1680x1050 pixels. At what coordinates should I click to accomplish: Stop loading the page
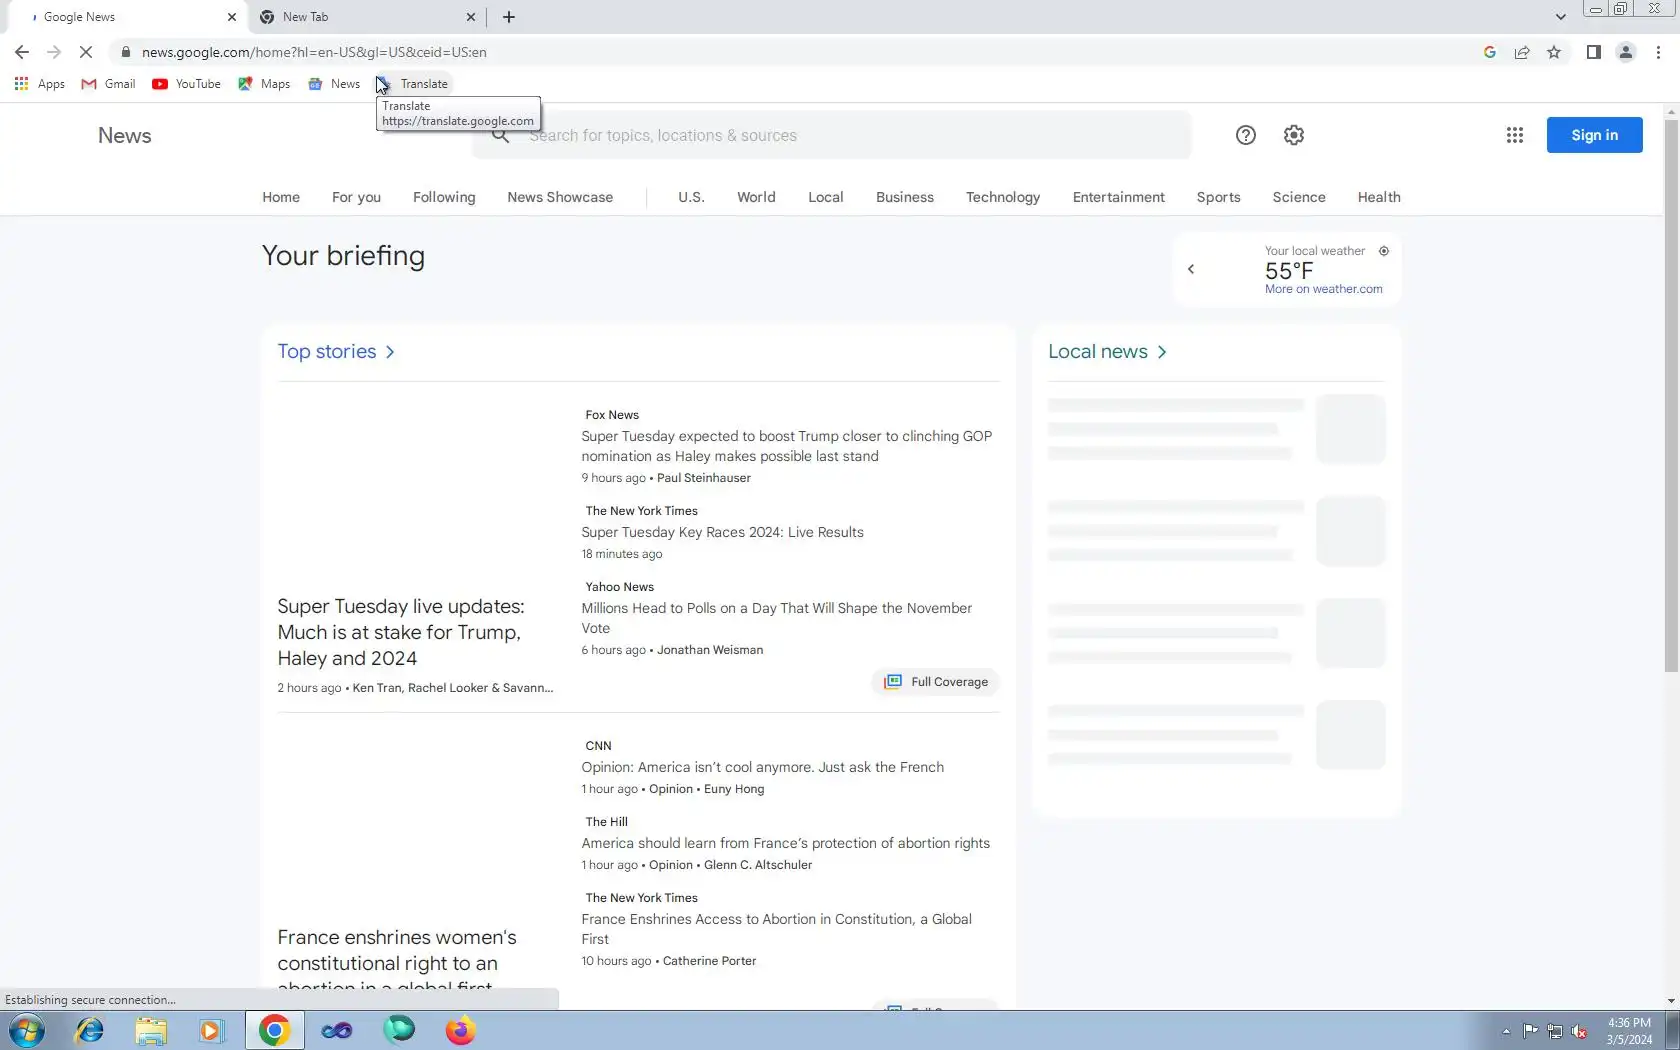tap(86, 52)
